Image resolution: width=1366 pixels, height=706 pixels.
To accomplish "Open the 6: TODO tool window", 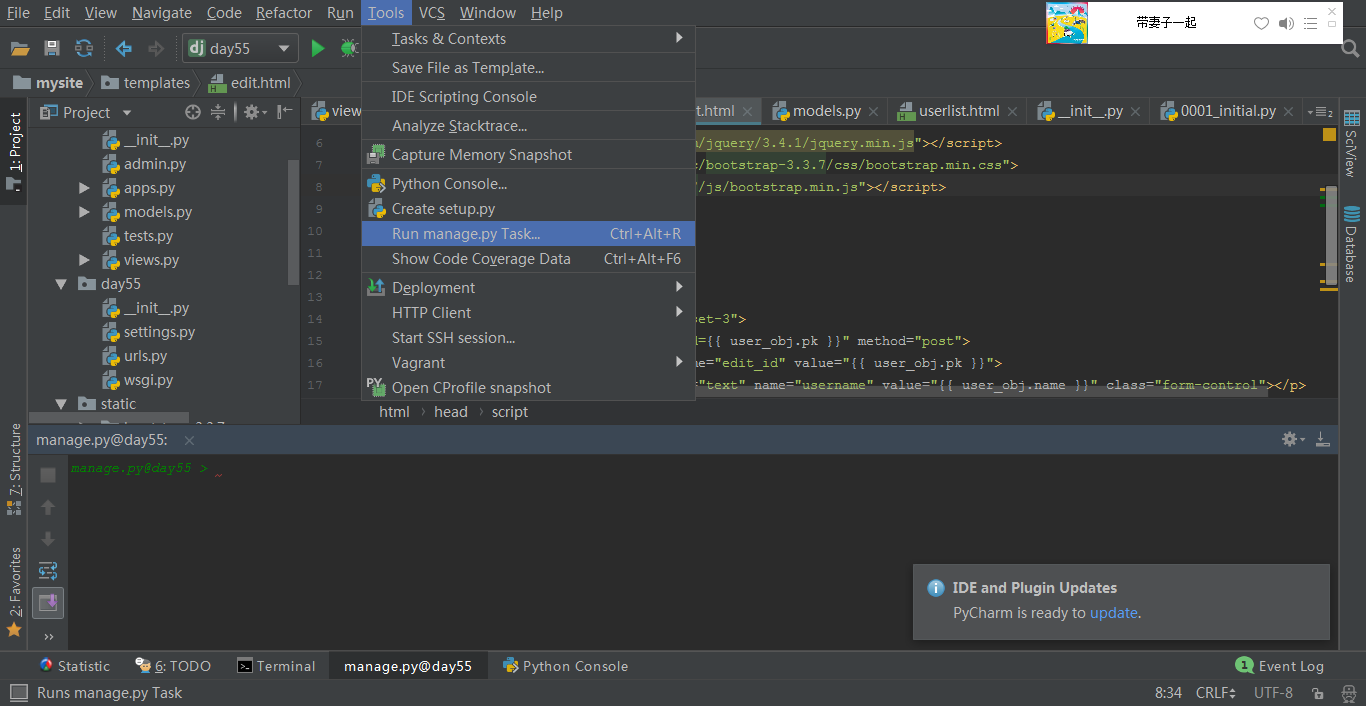I will 174,666.
